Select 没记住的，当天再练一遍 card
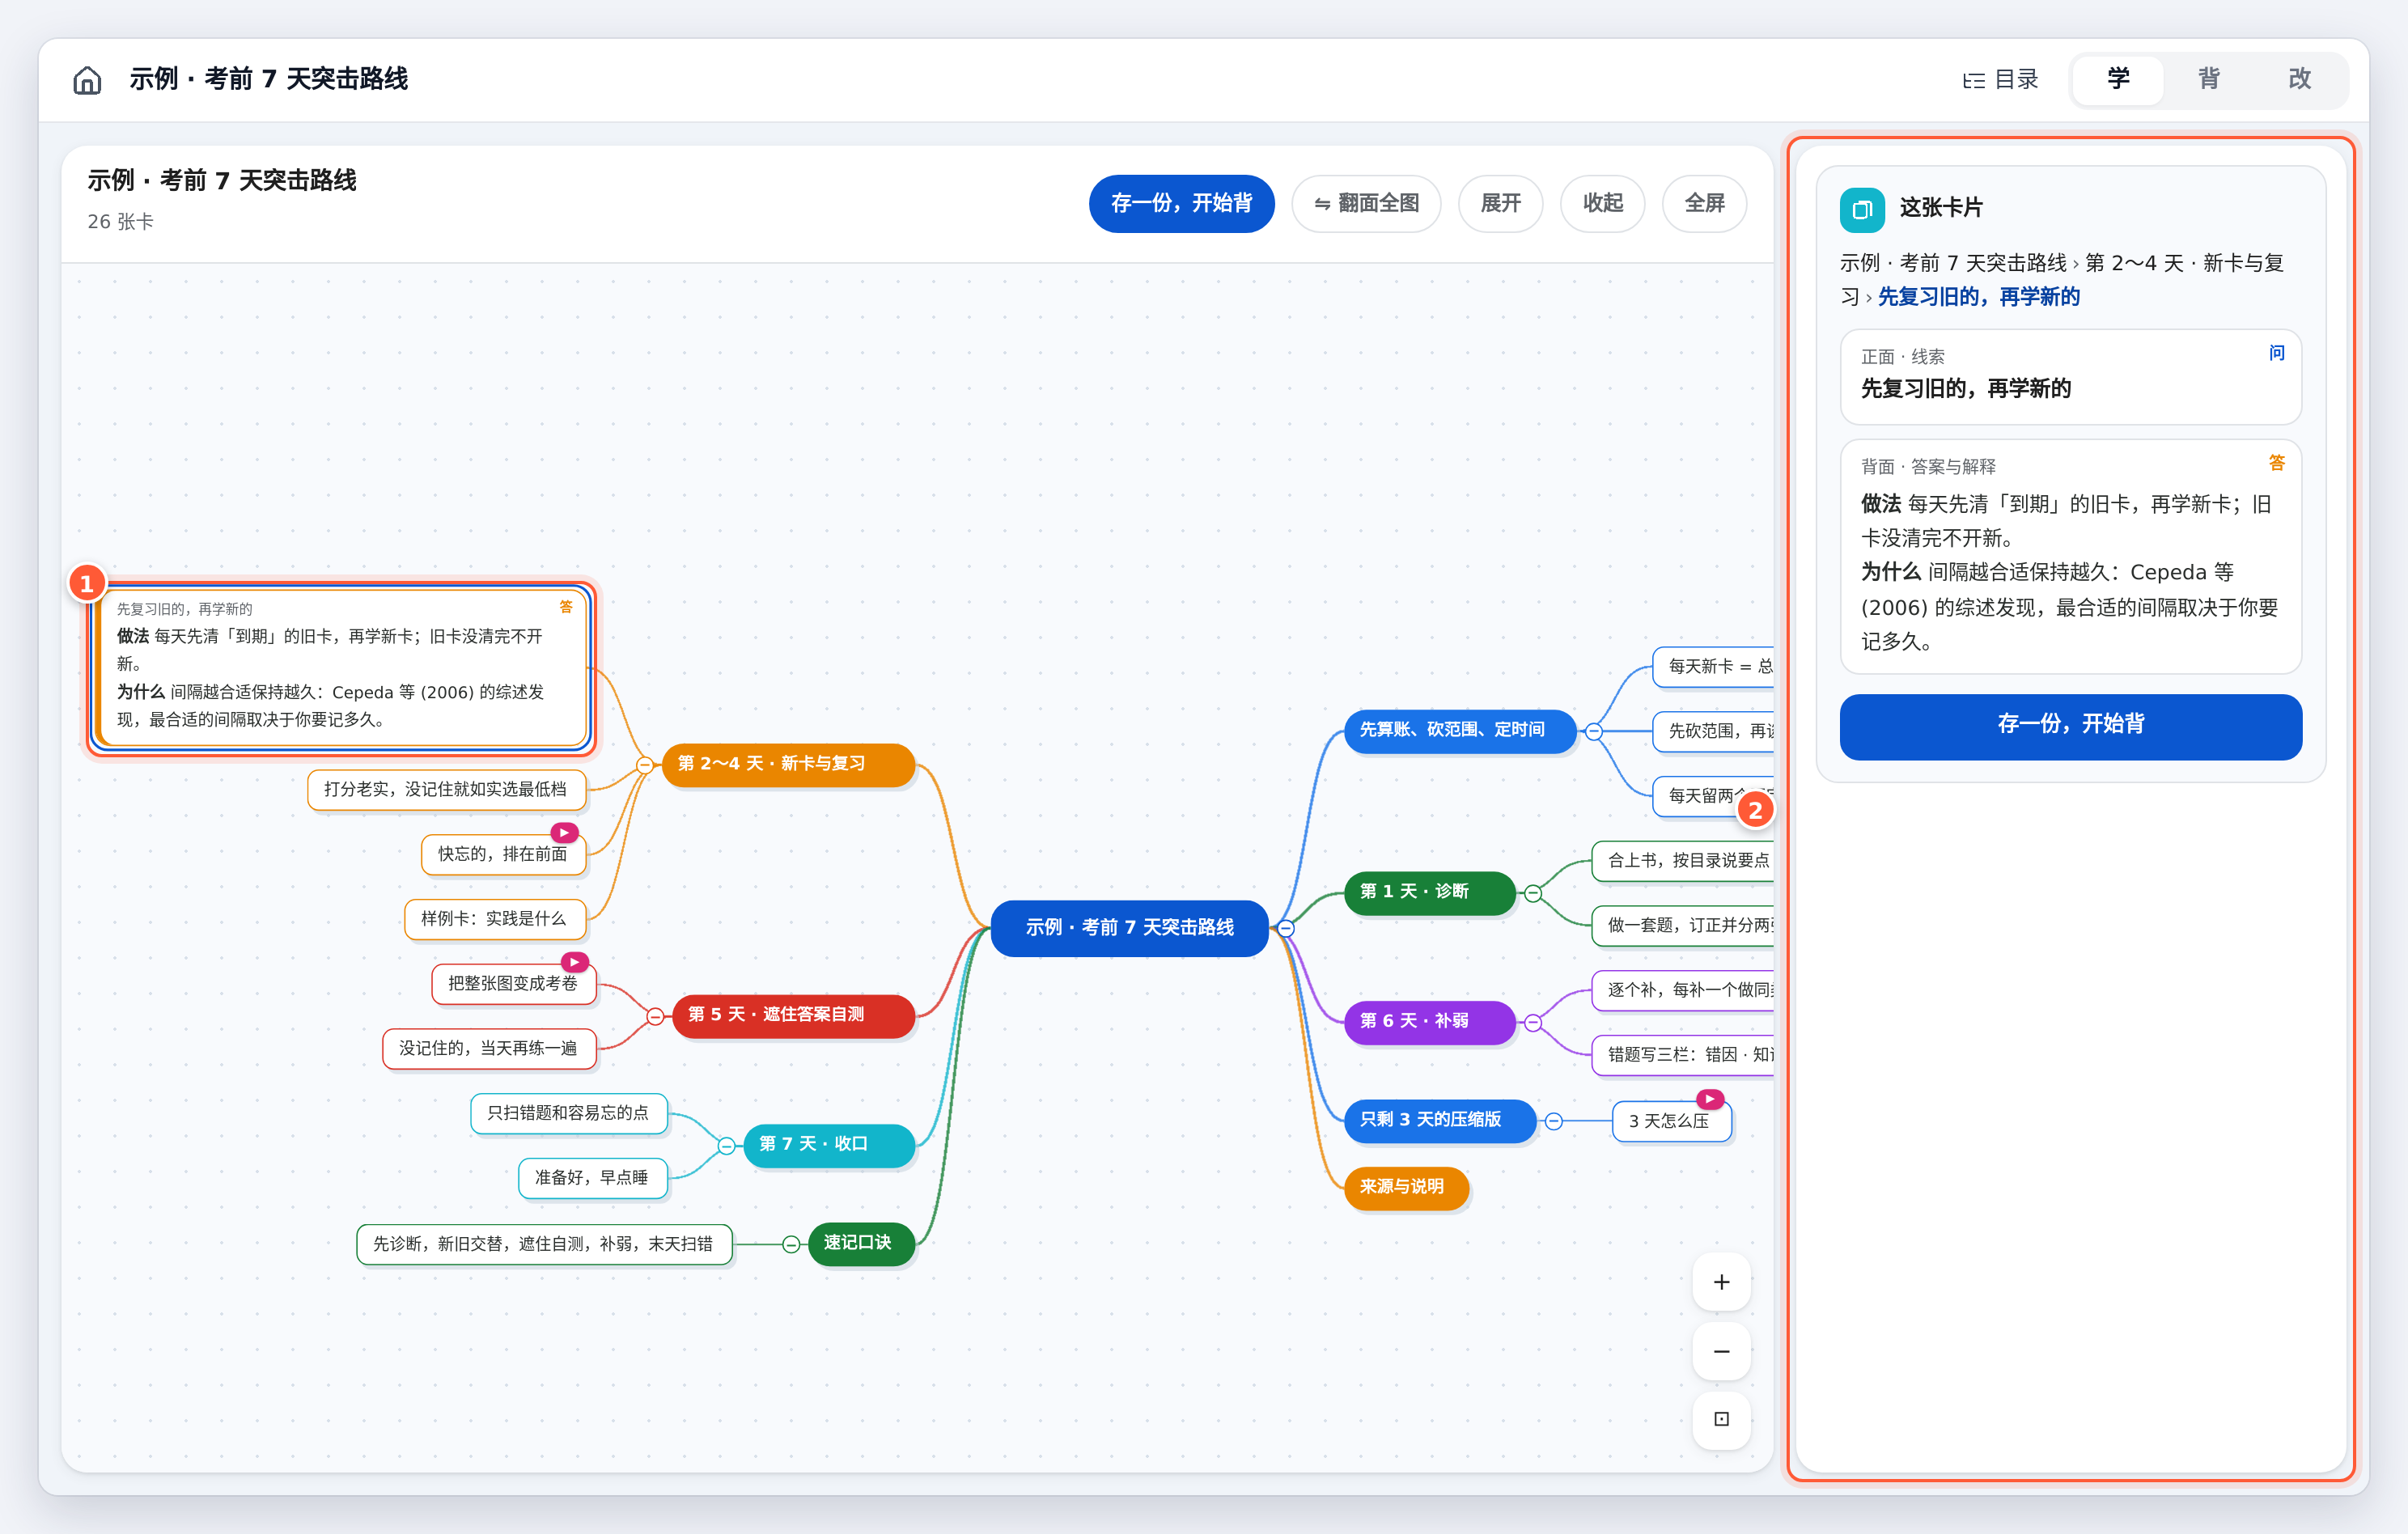Screen dimensions: 2408x1534 [x=489, y=1048]
